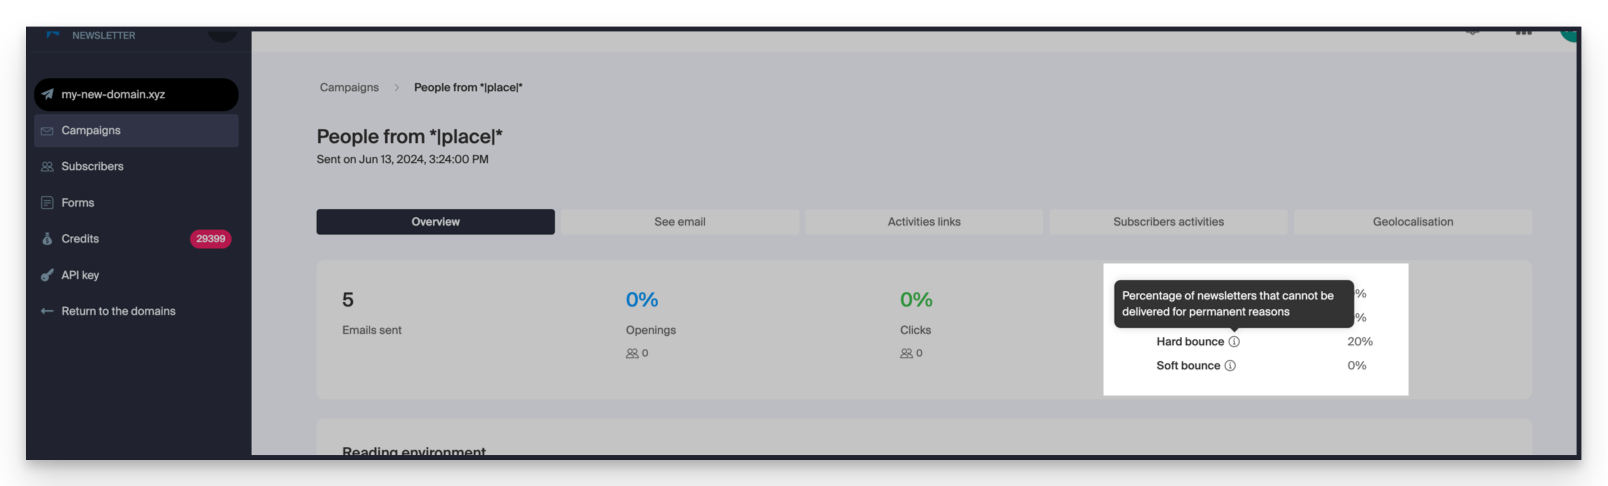Viewport: 1608px width, 486px height.
Task: Click the subscribers icon under Clicks
Action: [x=906, y=354]
